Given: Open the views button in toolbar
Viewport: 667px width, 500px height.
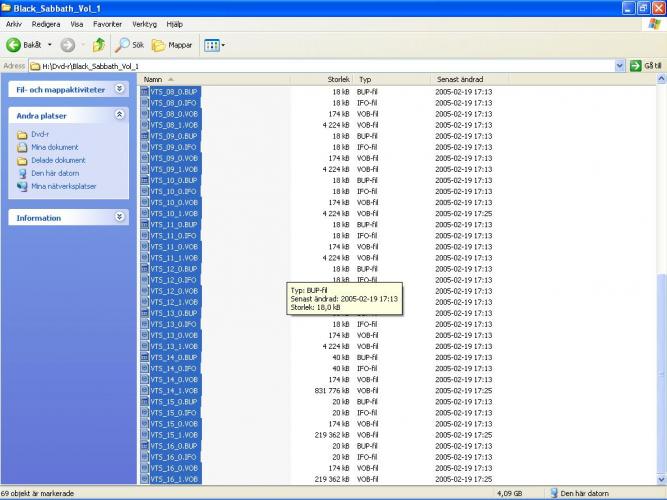Looking at the screenshot, I should click(x=214, y=45).
